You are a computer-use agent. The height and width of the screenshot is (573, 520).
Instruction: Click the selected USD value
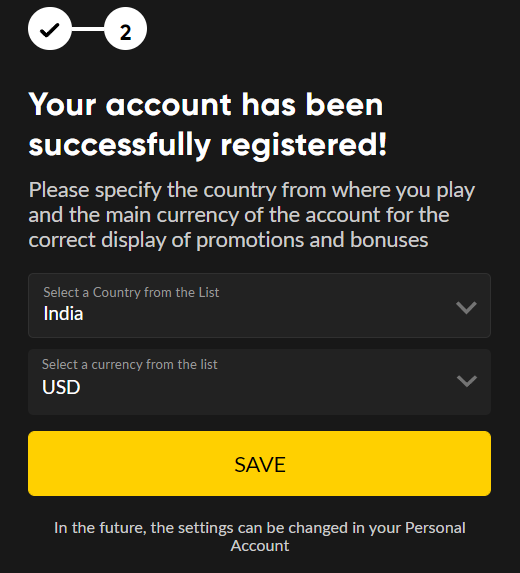point(61,387)
